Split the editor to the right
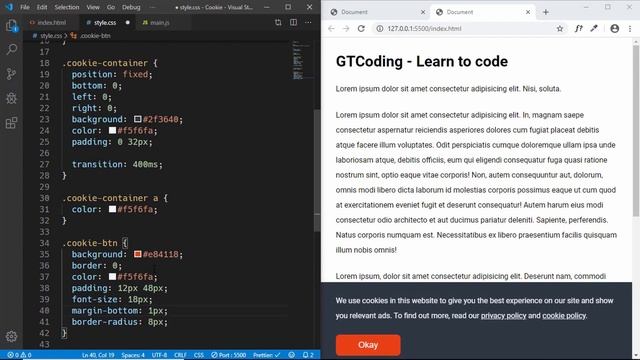The width and height of the screenshot is (640, 360). pyautogui.click(x=293, y=22)
